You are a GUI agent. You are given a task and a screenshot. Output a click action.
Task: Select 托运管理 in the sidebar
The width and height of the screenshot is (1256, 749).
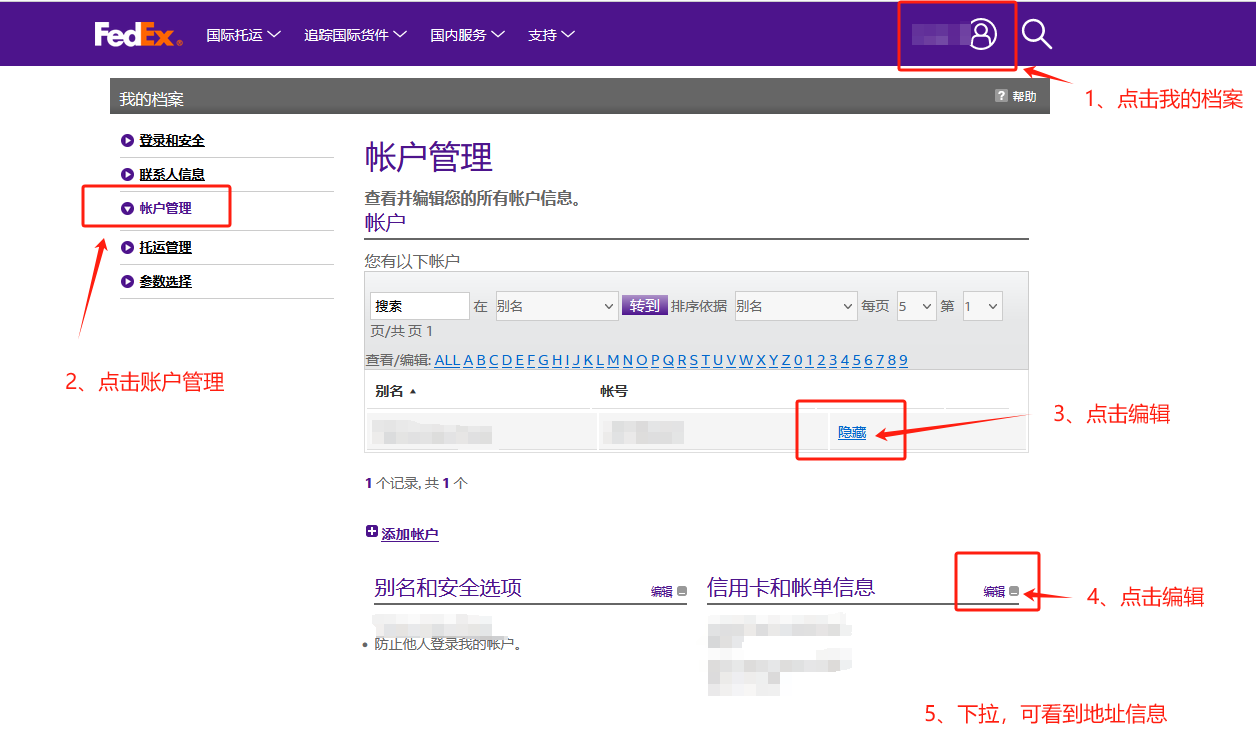pyautogui.click(x=165, y=248)
